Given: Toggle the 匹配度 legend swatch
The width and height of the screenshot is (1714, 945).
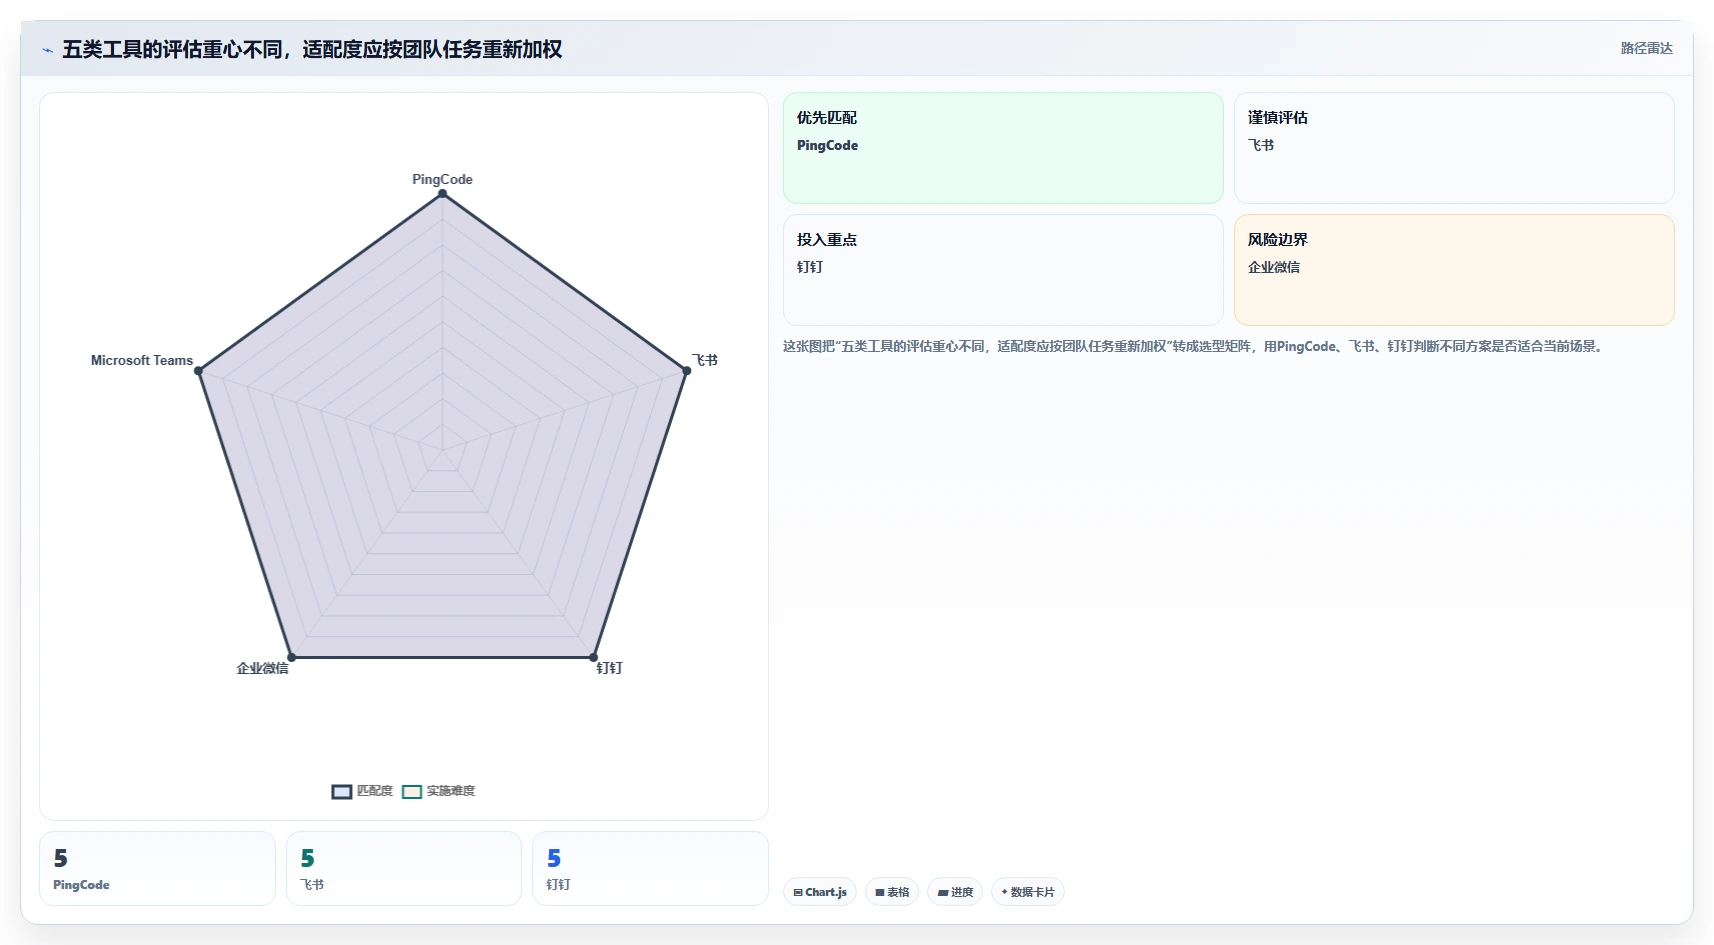Looking at the screenshot, I should (x=342, y=792).
